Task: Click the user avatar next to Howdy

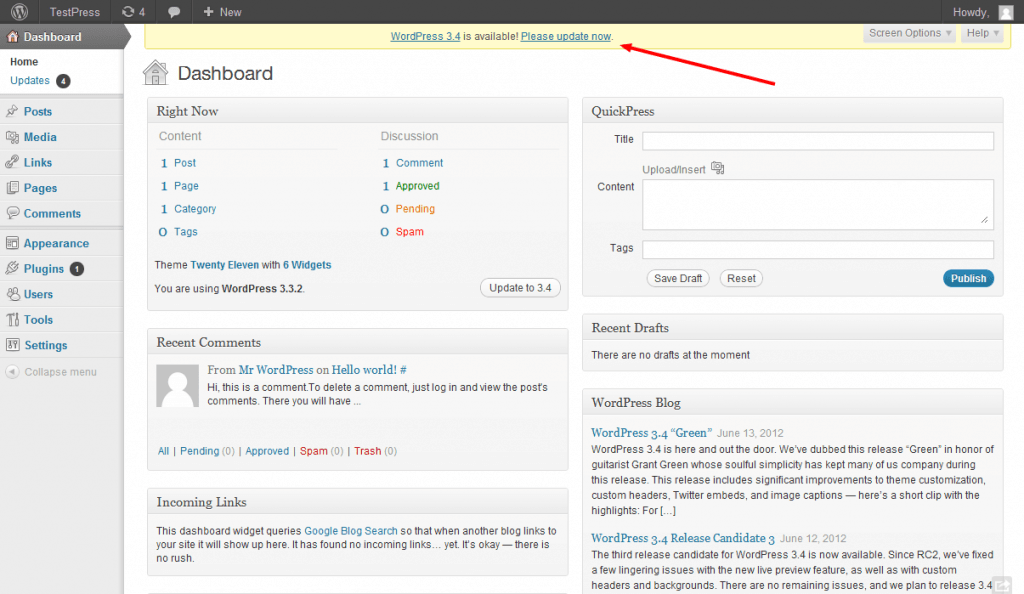Action: 1006,12
